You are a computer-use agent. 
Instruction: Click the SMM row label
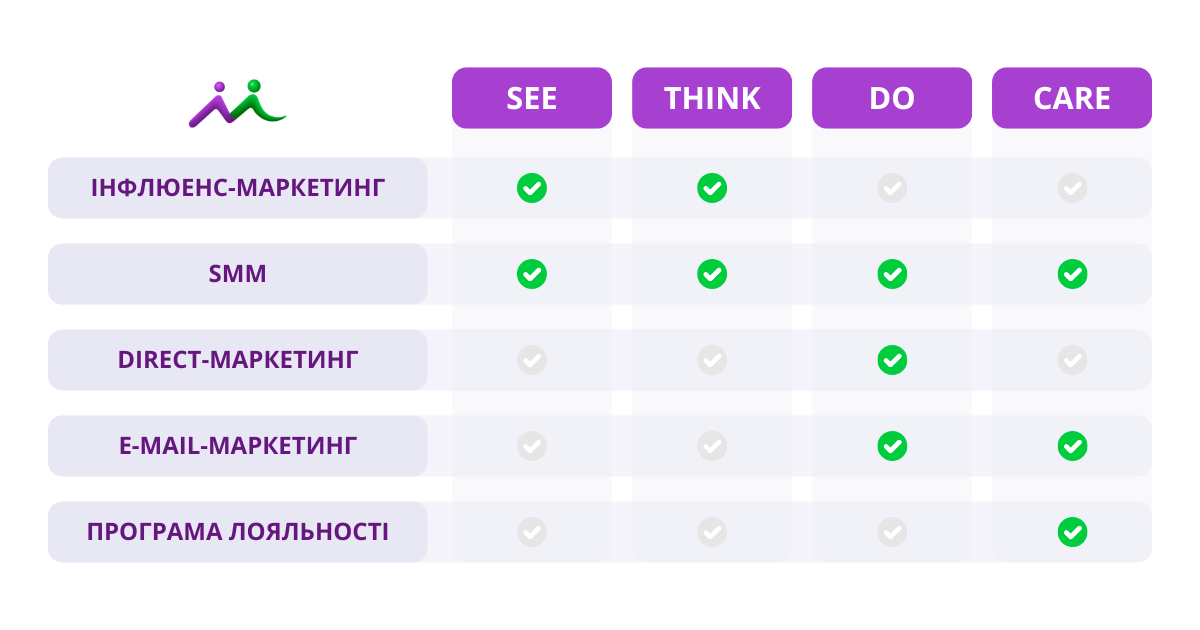pyautogui.click(x=238, y=274)
